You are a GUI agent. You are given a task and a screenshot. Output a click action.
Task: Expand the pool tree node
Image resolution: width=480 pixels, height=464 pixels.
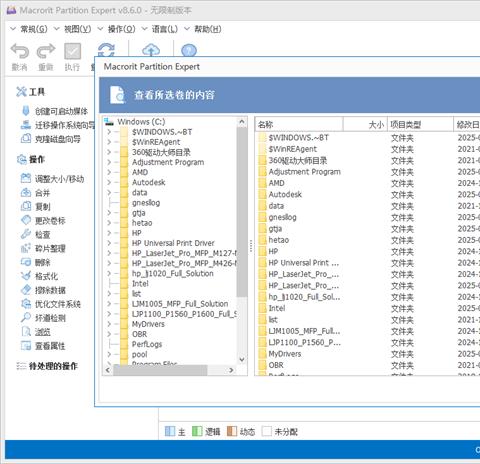[109, 354]
